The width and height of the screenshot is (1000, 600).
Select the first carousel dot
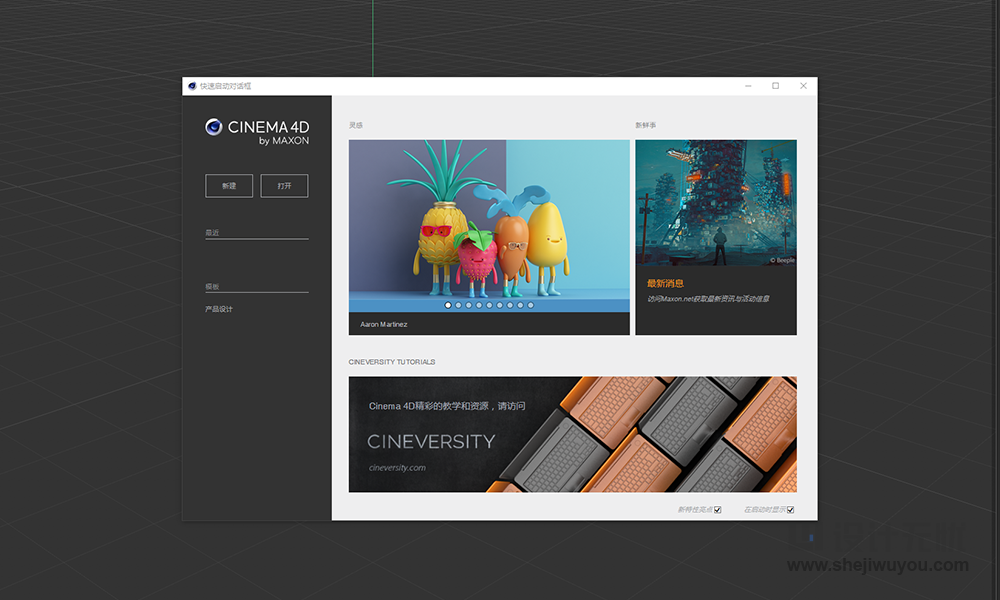(x=448, y=305)
